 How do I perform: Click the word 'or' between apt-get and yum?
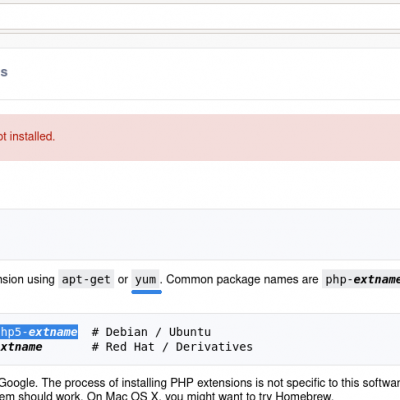click(x=123, y=279)
